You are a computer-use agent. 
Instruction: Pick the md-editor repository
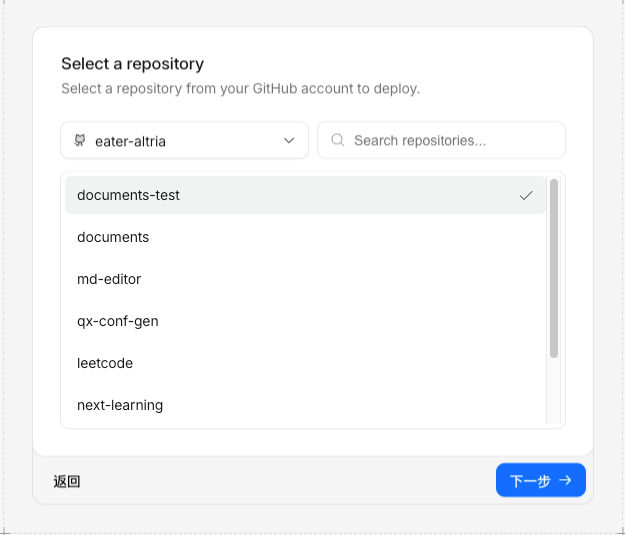point(300,280)
